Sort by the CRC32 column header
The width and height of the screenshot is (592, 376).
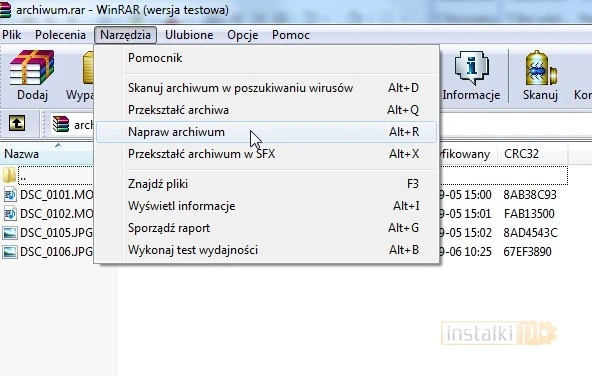coord(532,154)
